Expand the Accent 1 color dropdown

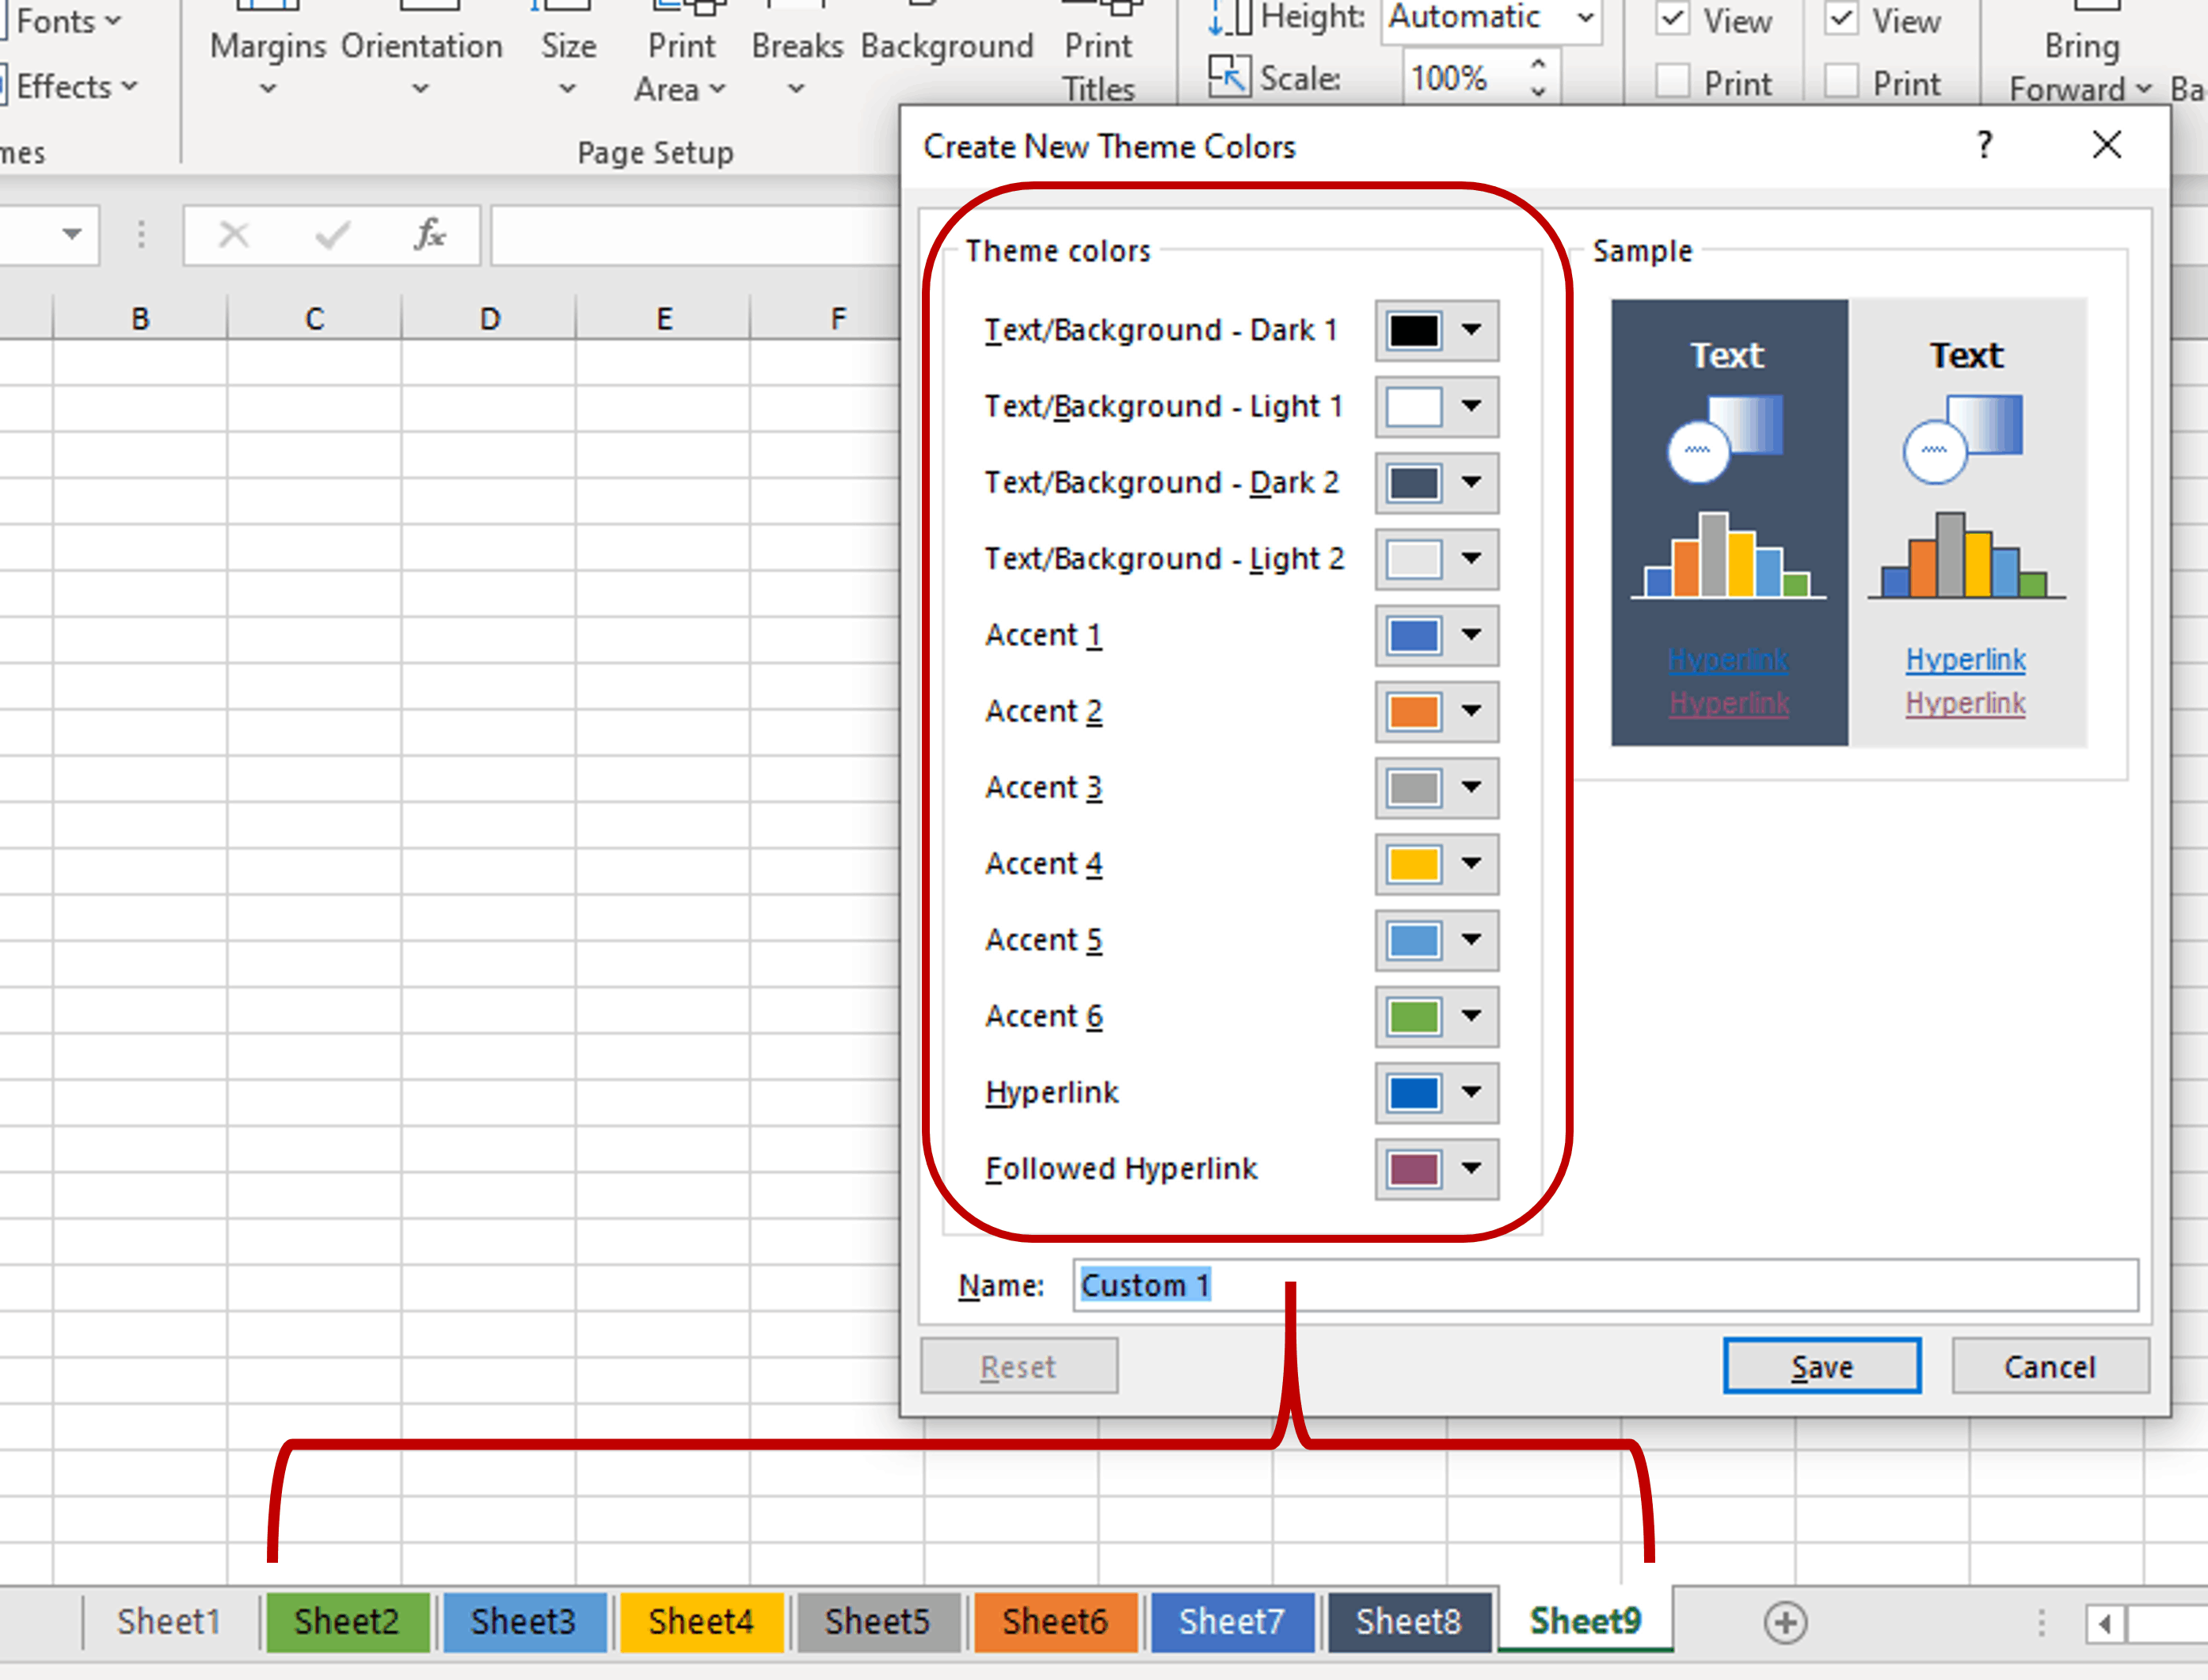(x=1471, y=634)
